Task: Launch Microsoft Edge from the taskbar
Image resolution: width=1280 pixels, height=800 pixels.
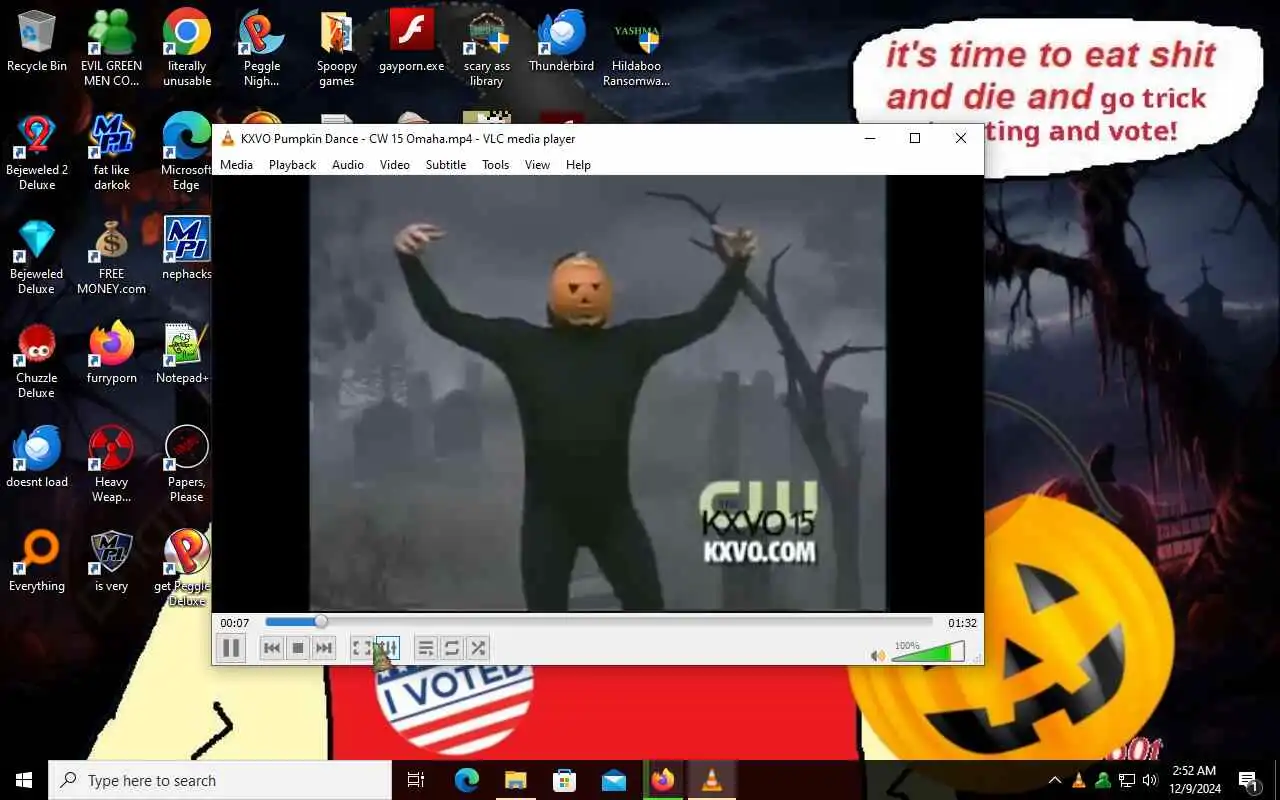Action: point(466,780)
